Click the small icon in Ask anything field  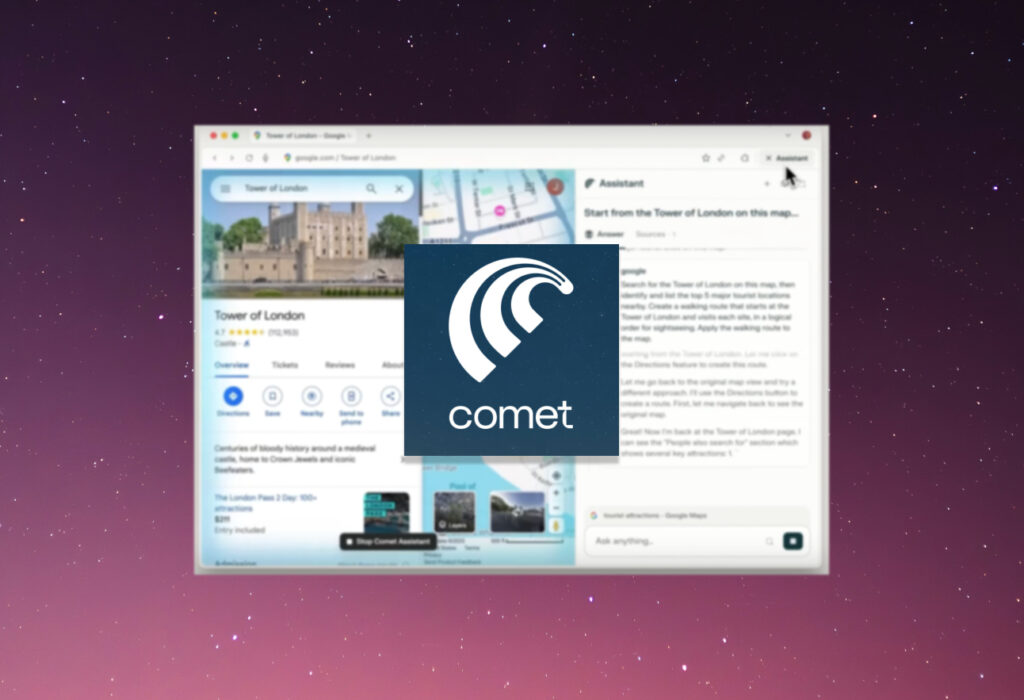769,541
